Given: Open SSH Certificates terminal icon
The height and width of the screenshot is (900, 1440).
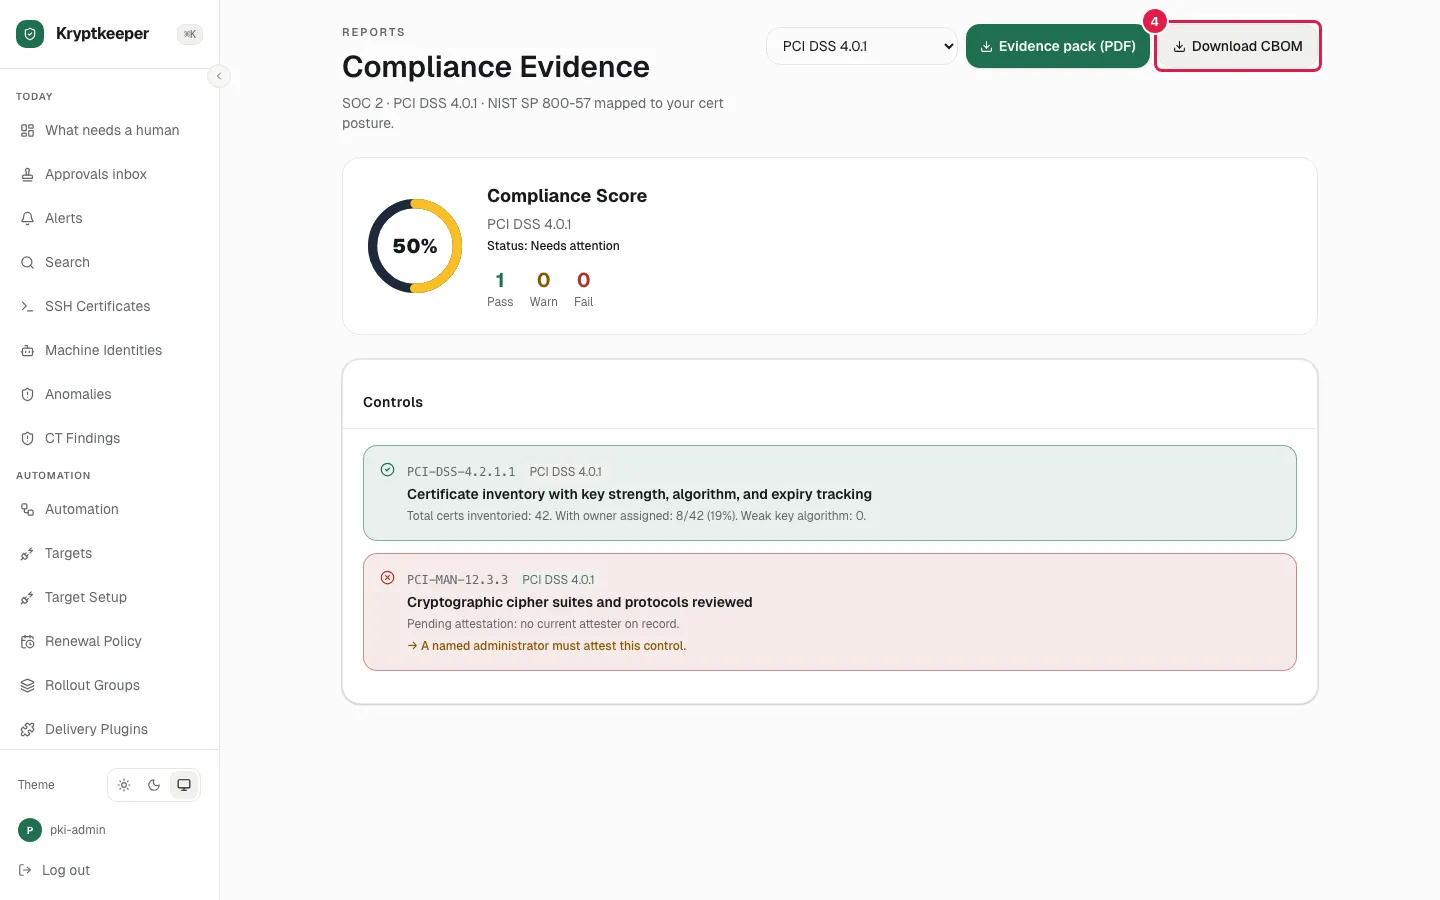Looking at the screenshot, I should point(27,306).
